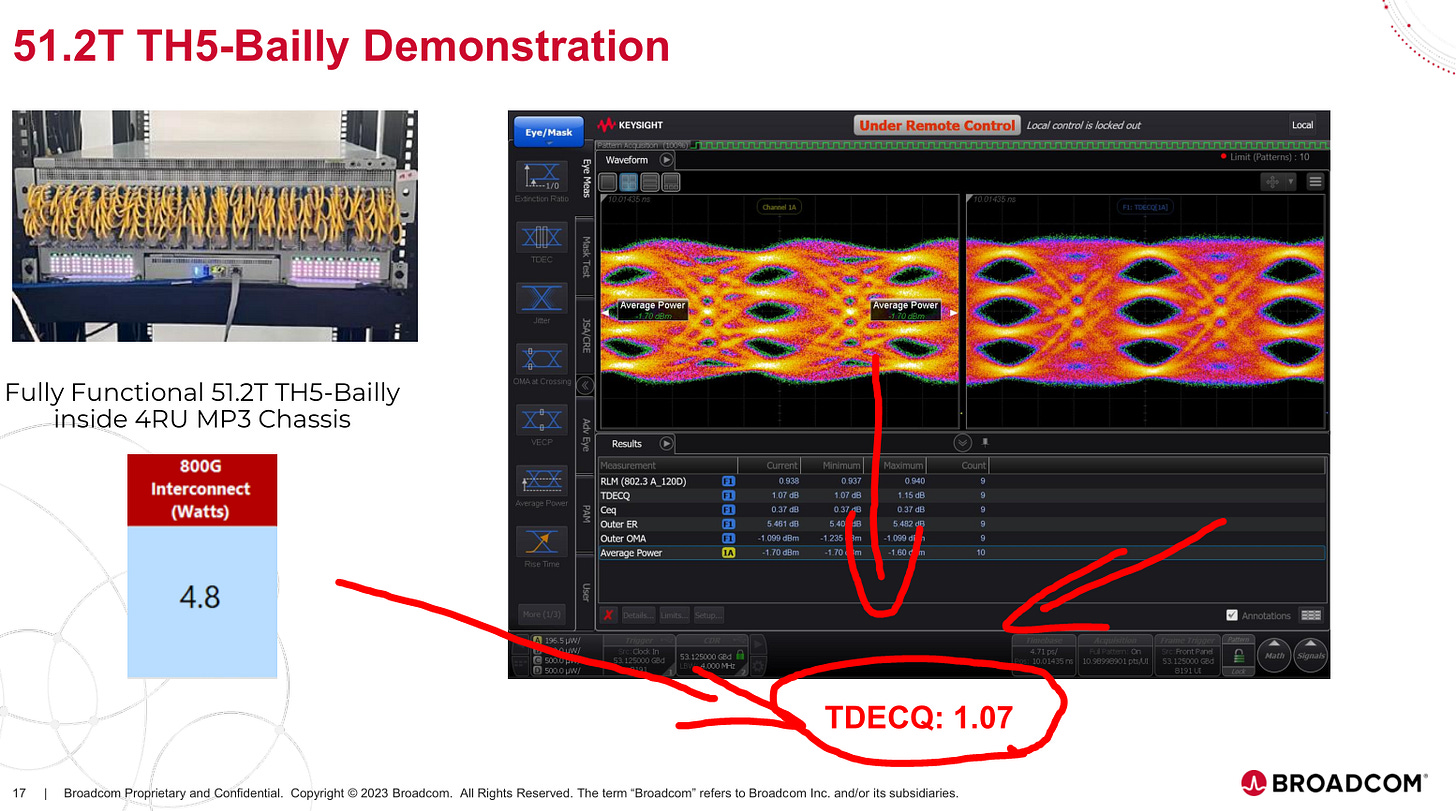This screenshot has width=1456, height=811.
Task: Select the VECP measurement icon
Action: 541,419
